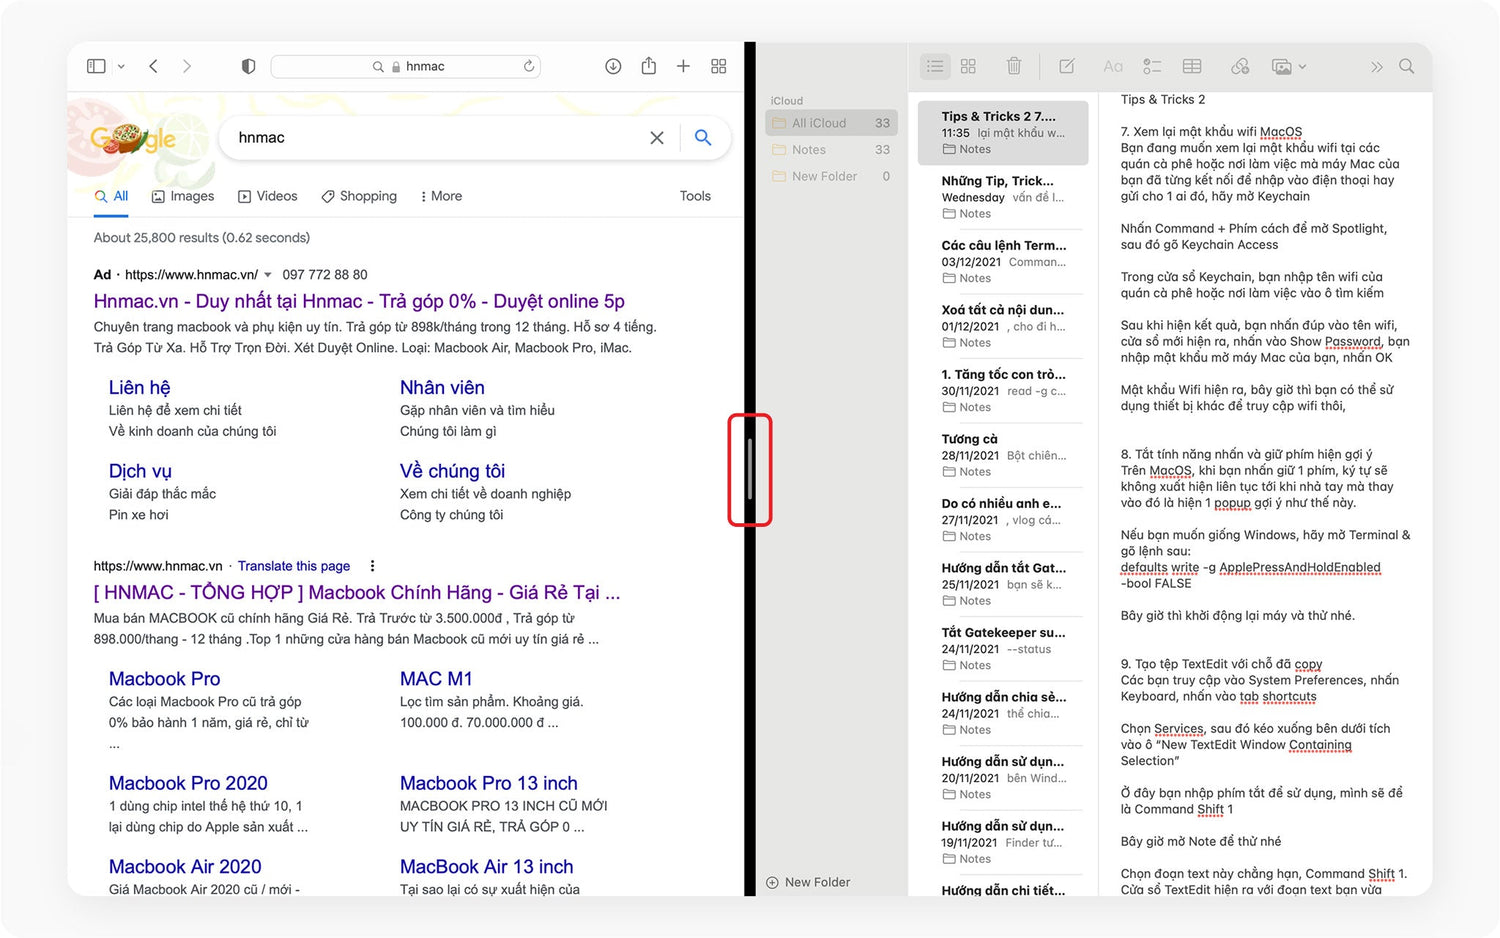Switch Notes to gallery view
The width and height of the screenshot is (1500, 938).
[x=968, y=66]
